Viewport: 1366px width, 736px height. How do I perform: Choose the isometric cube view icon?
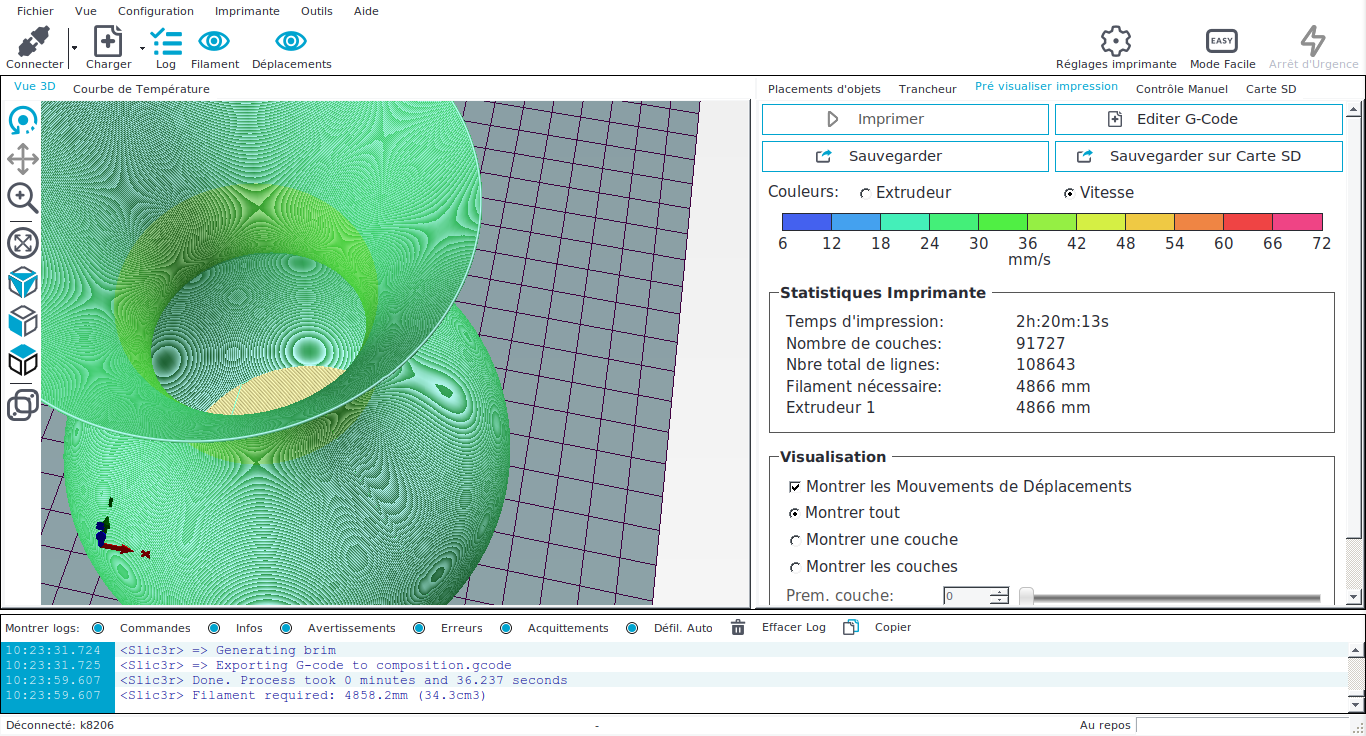pyautogui.click(x=23, y=283)
